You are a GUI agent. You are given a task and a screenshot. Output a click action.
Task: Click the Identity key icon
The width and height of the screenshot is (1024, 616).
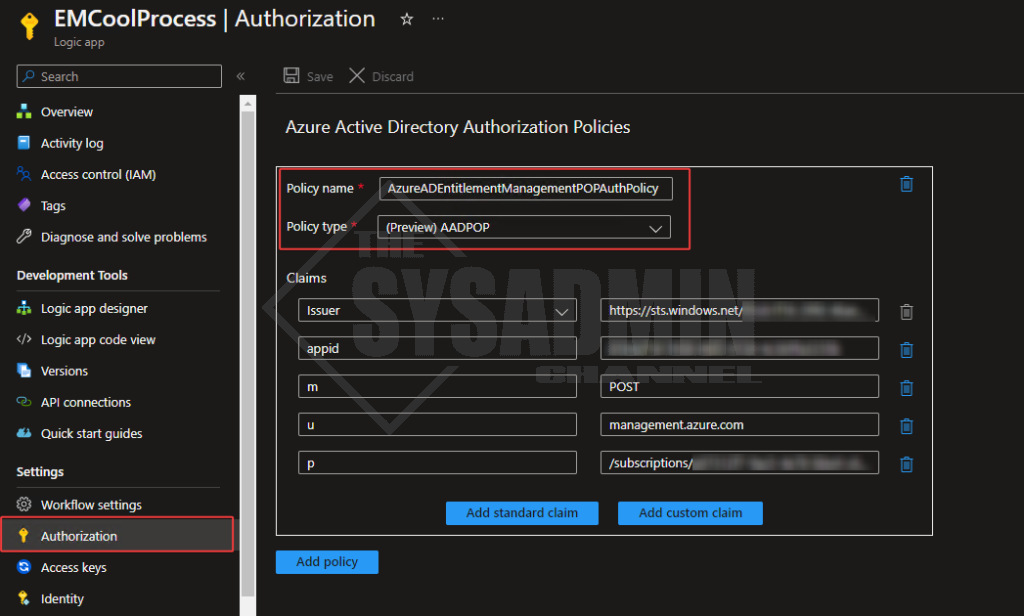point(24,598)
